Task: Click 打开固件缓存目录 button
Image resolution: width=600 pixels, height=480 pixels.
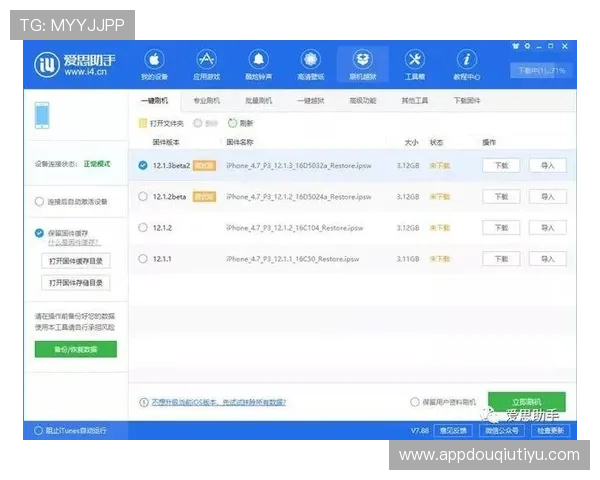Action: point(76,261)
